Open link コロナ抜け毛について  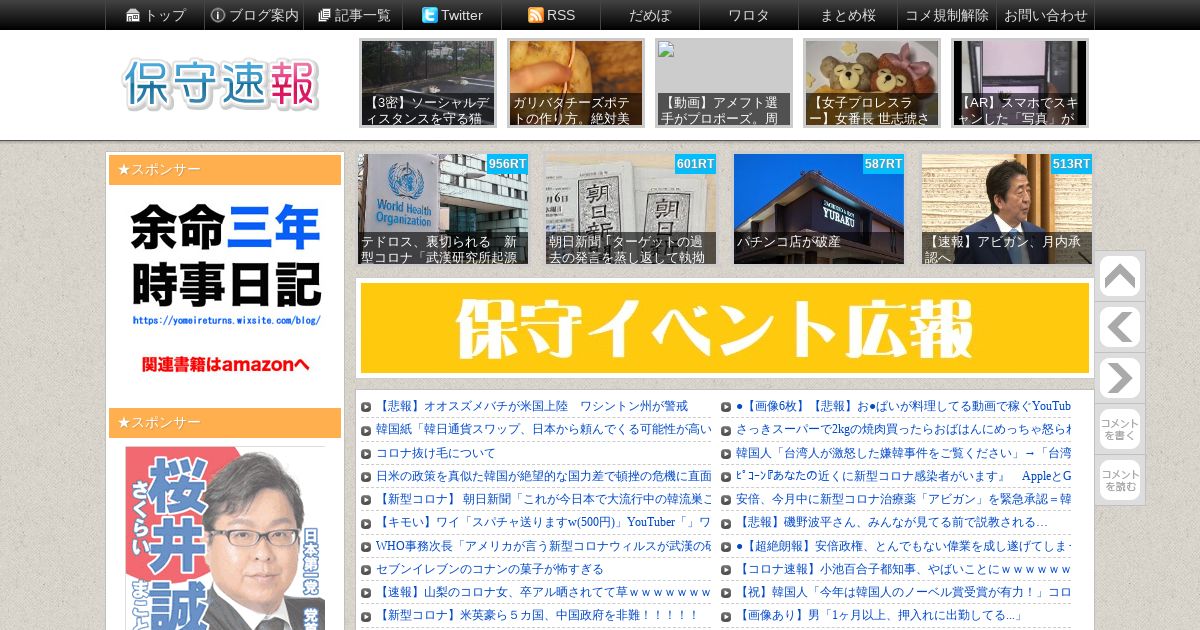[435, 453]
